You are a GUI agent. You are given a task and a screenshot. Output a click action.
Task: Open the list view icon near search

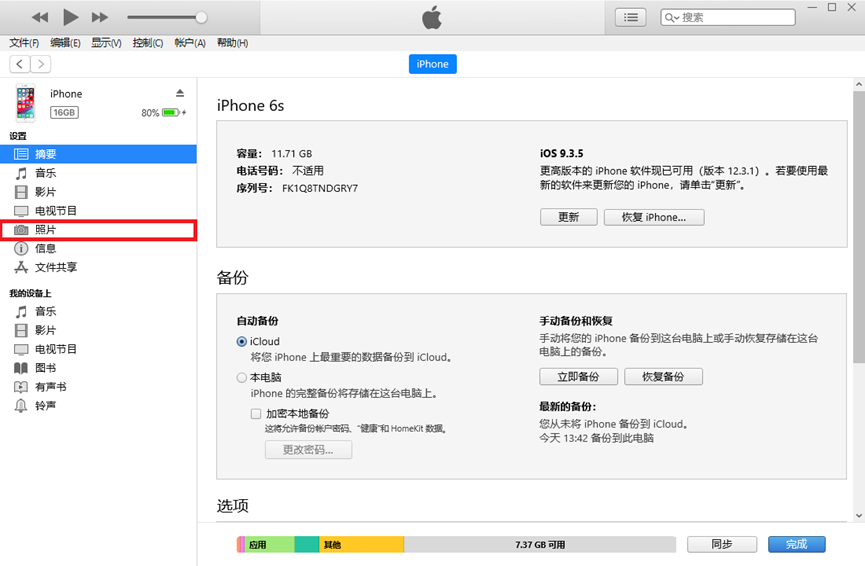(x=631, y=17)
